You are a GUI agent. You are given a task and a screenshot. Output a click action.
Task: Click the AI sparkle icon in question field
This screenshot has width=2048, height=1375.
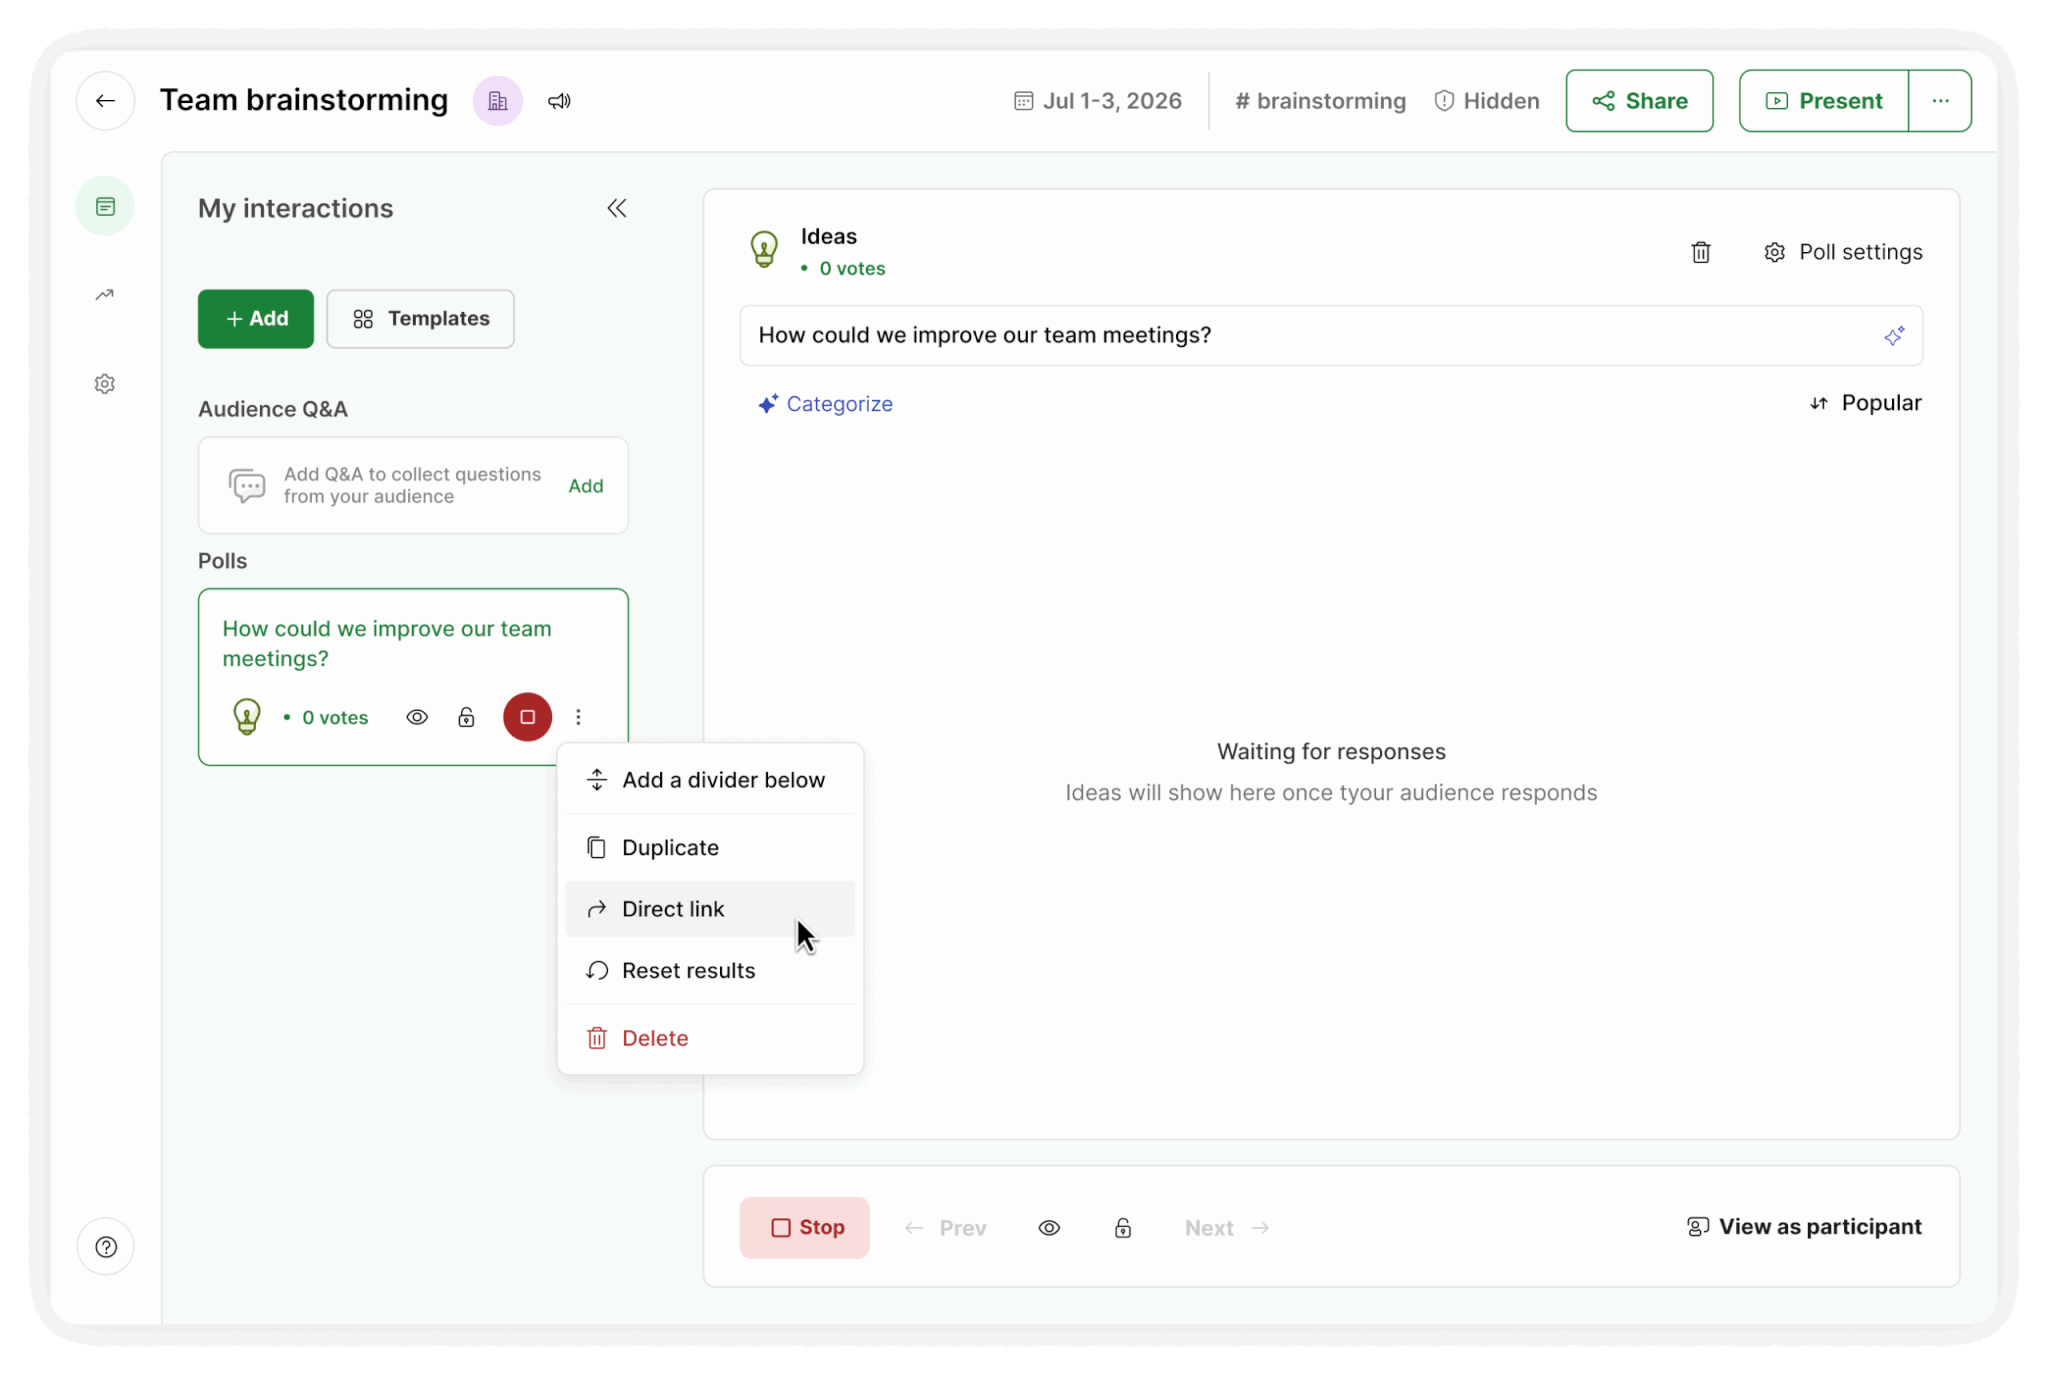tap(1894, 336)
